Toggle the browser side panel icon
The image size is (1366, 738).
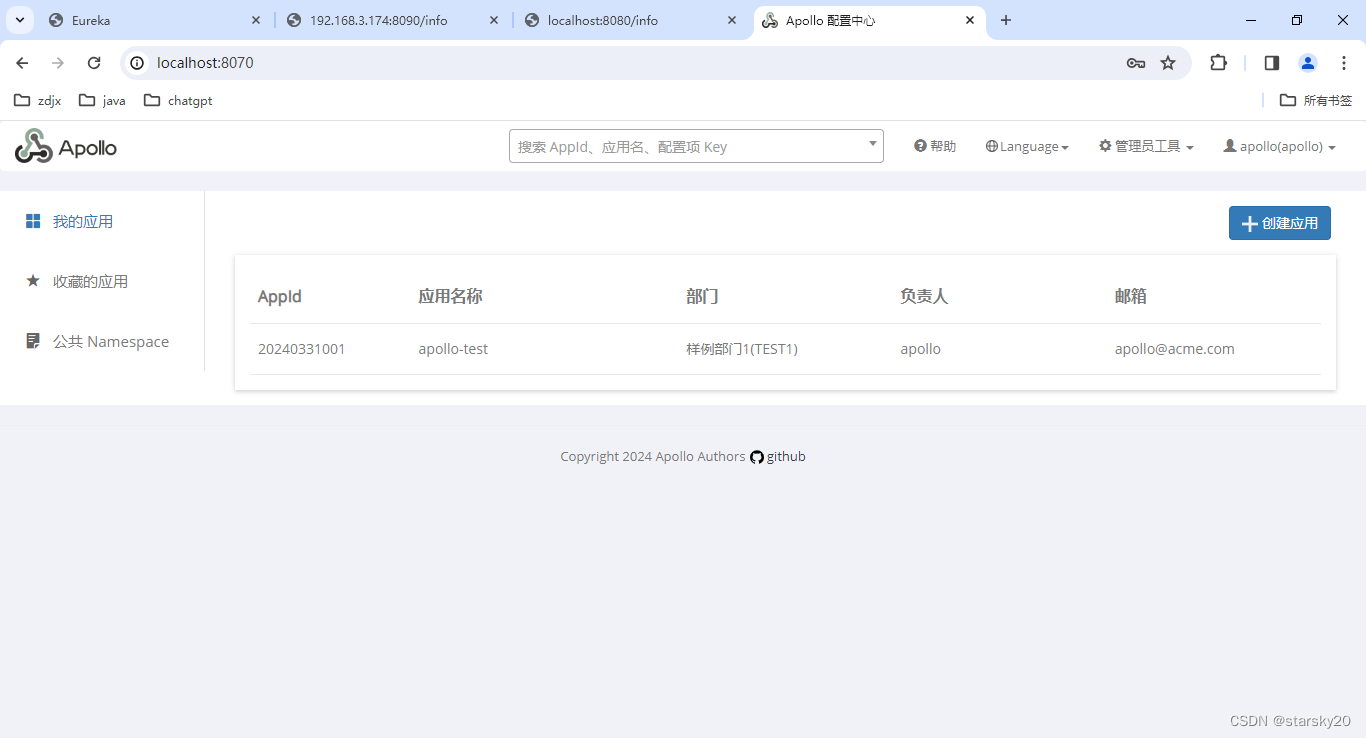pos(1271,62)
